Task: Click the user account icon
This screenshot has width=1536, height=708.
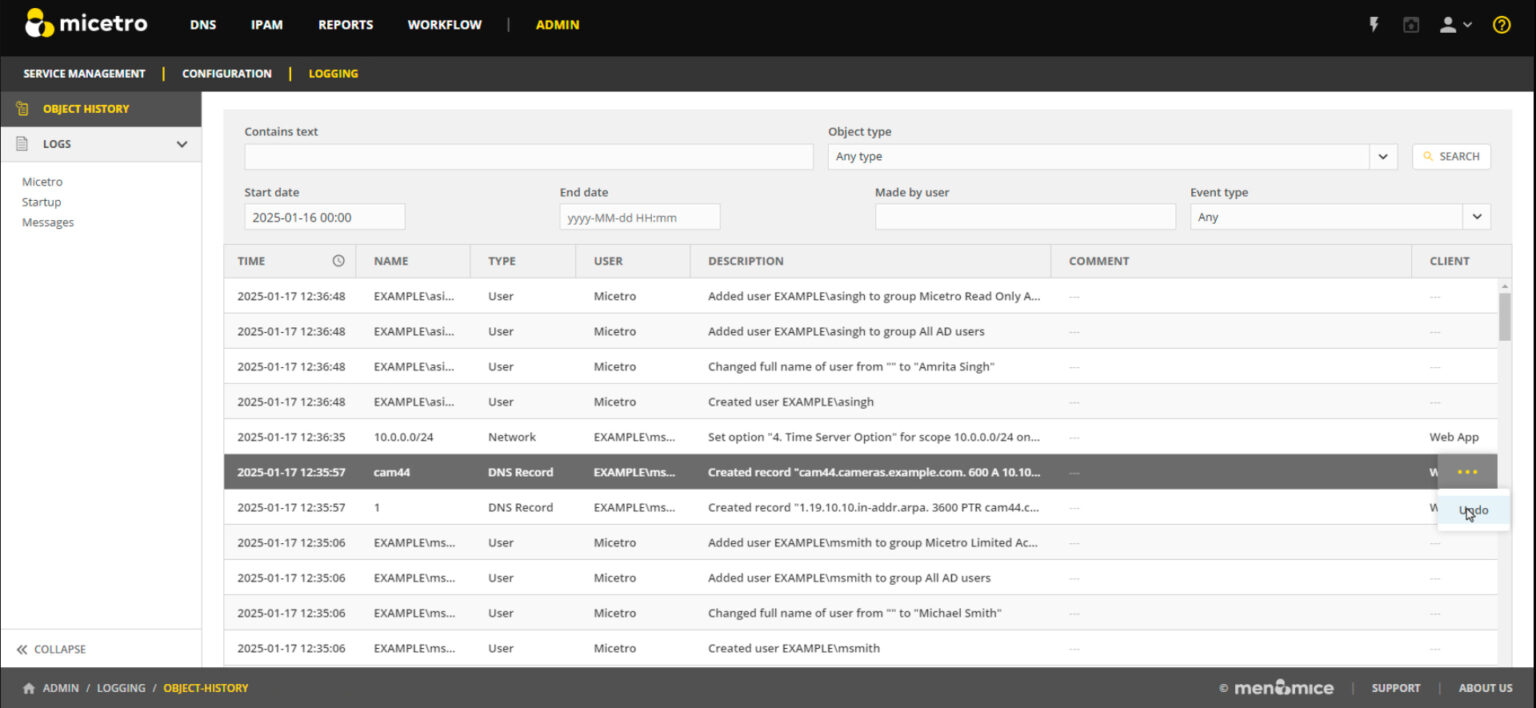Action: tap(1449, 24)
